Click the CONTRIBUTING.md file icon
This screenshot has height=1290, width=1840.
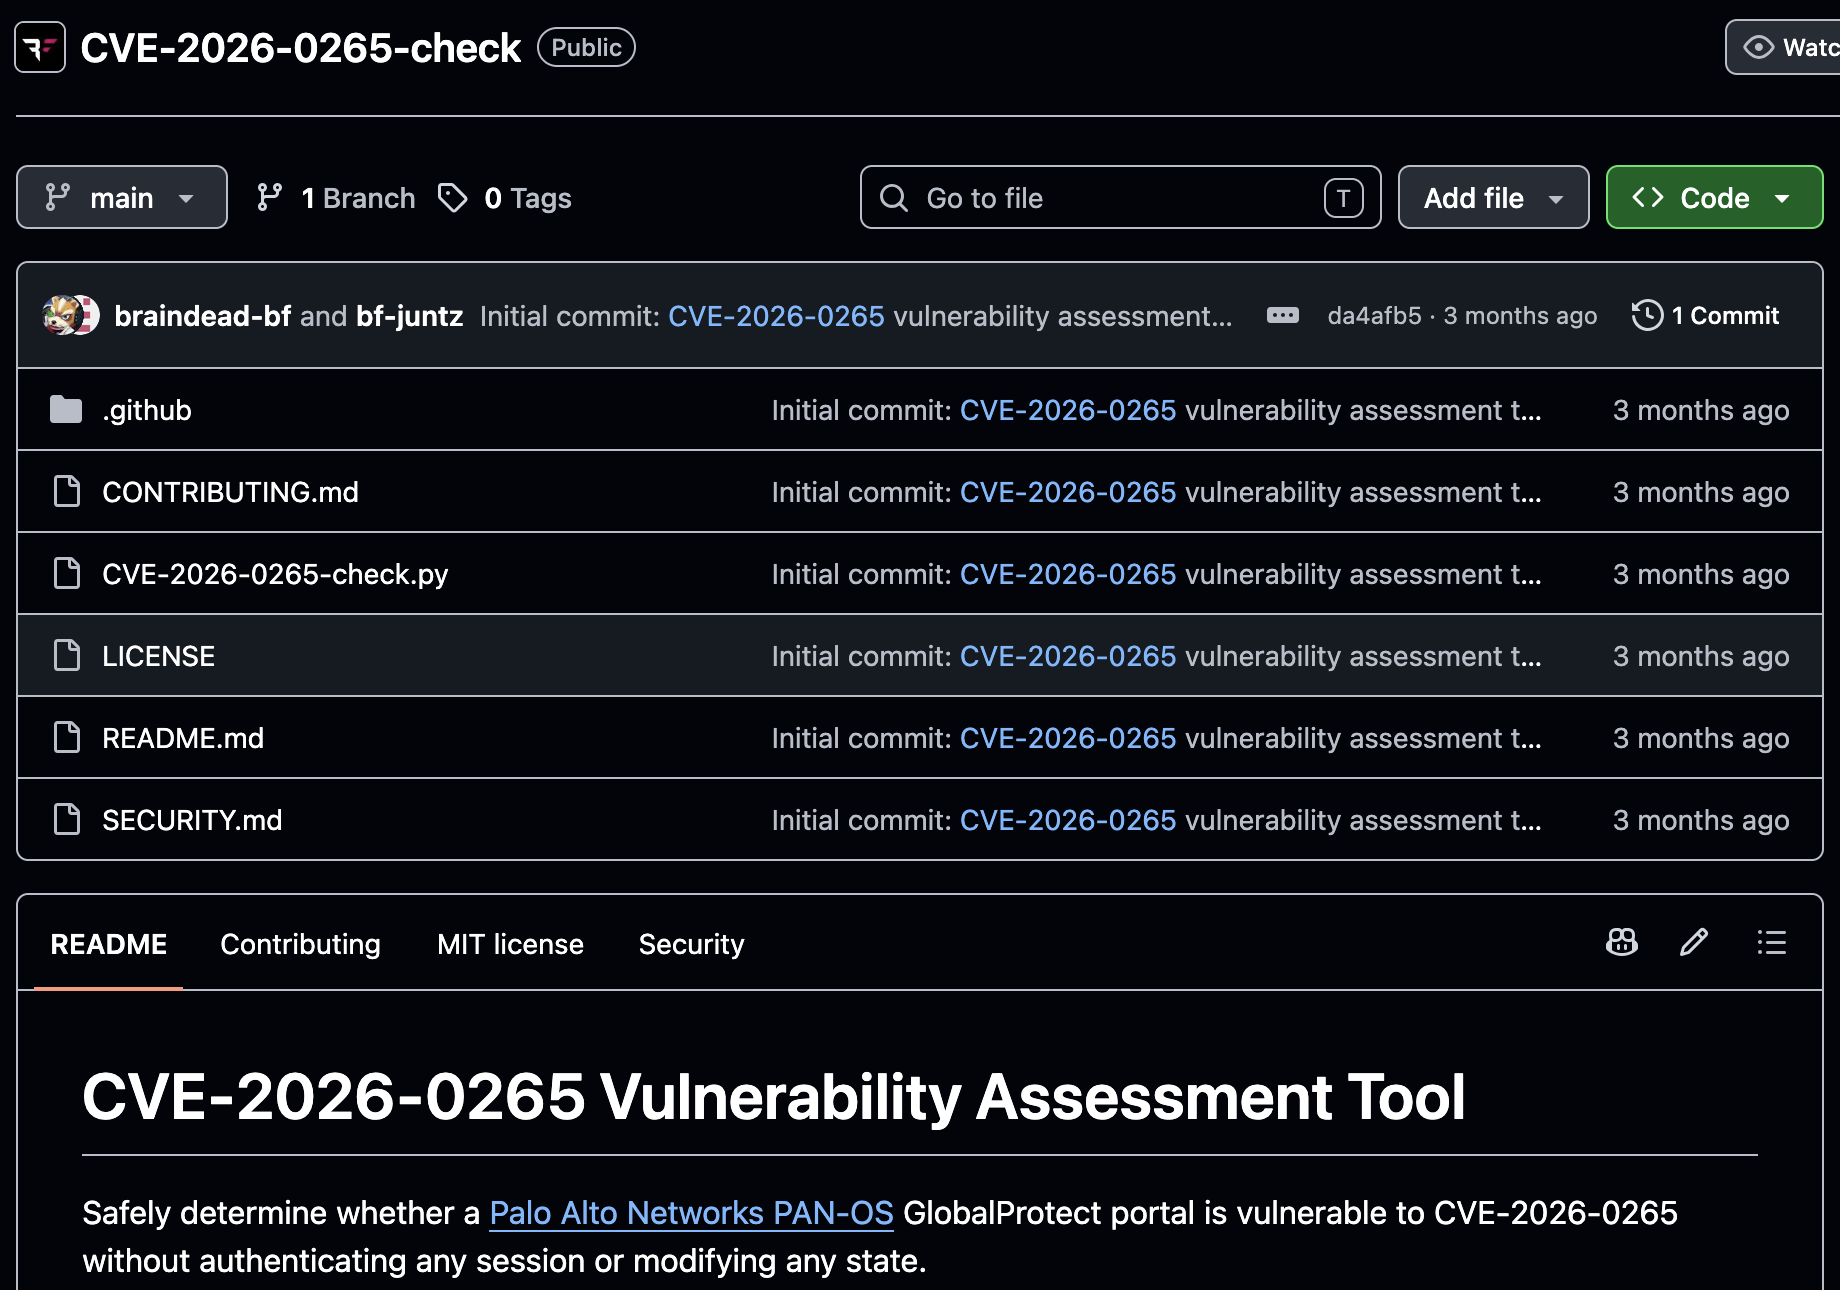point(67,492)
